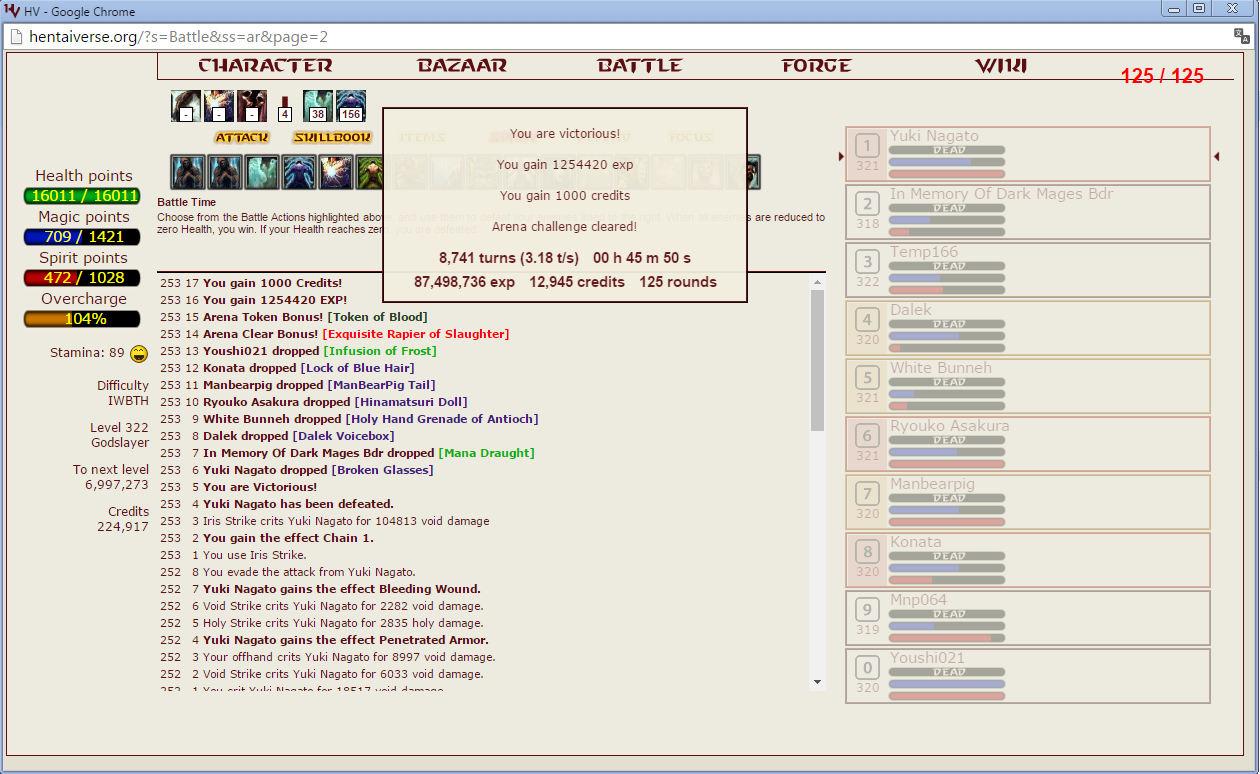1260x774 pixels.
Task: Click the "You gain 1254420 EXP!" log line
Action: [x=275, y=300]
